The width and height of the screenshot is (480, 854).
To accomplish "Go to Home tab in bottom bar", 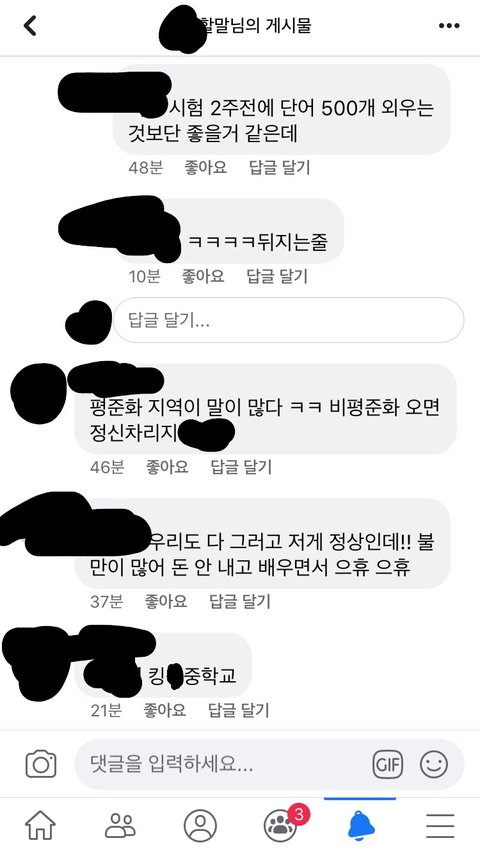I will 40,826.
